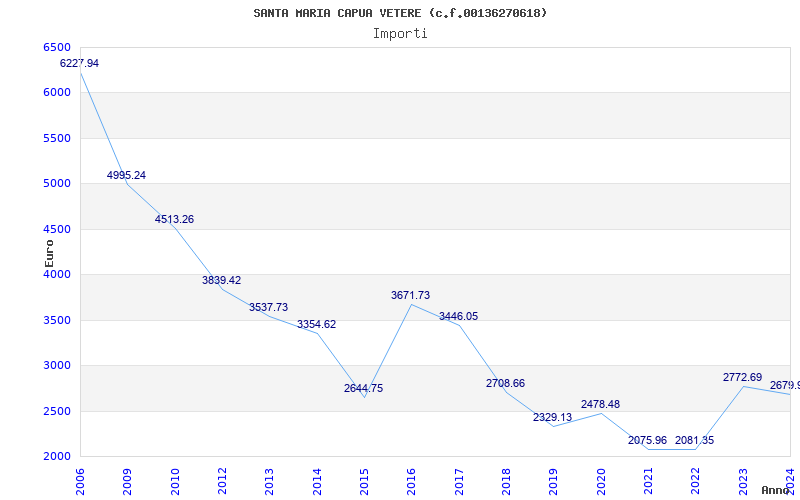The image size is (800, 500).
Task: Select the 6227.94 data label
Action: click(80, 63)
